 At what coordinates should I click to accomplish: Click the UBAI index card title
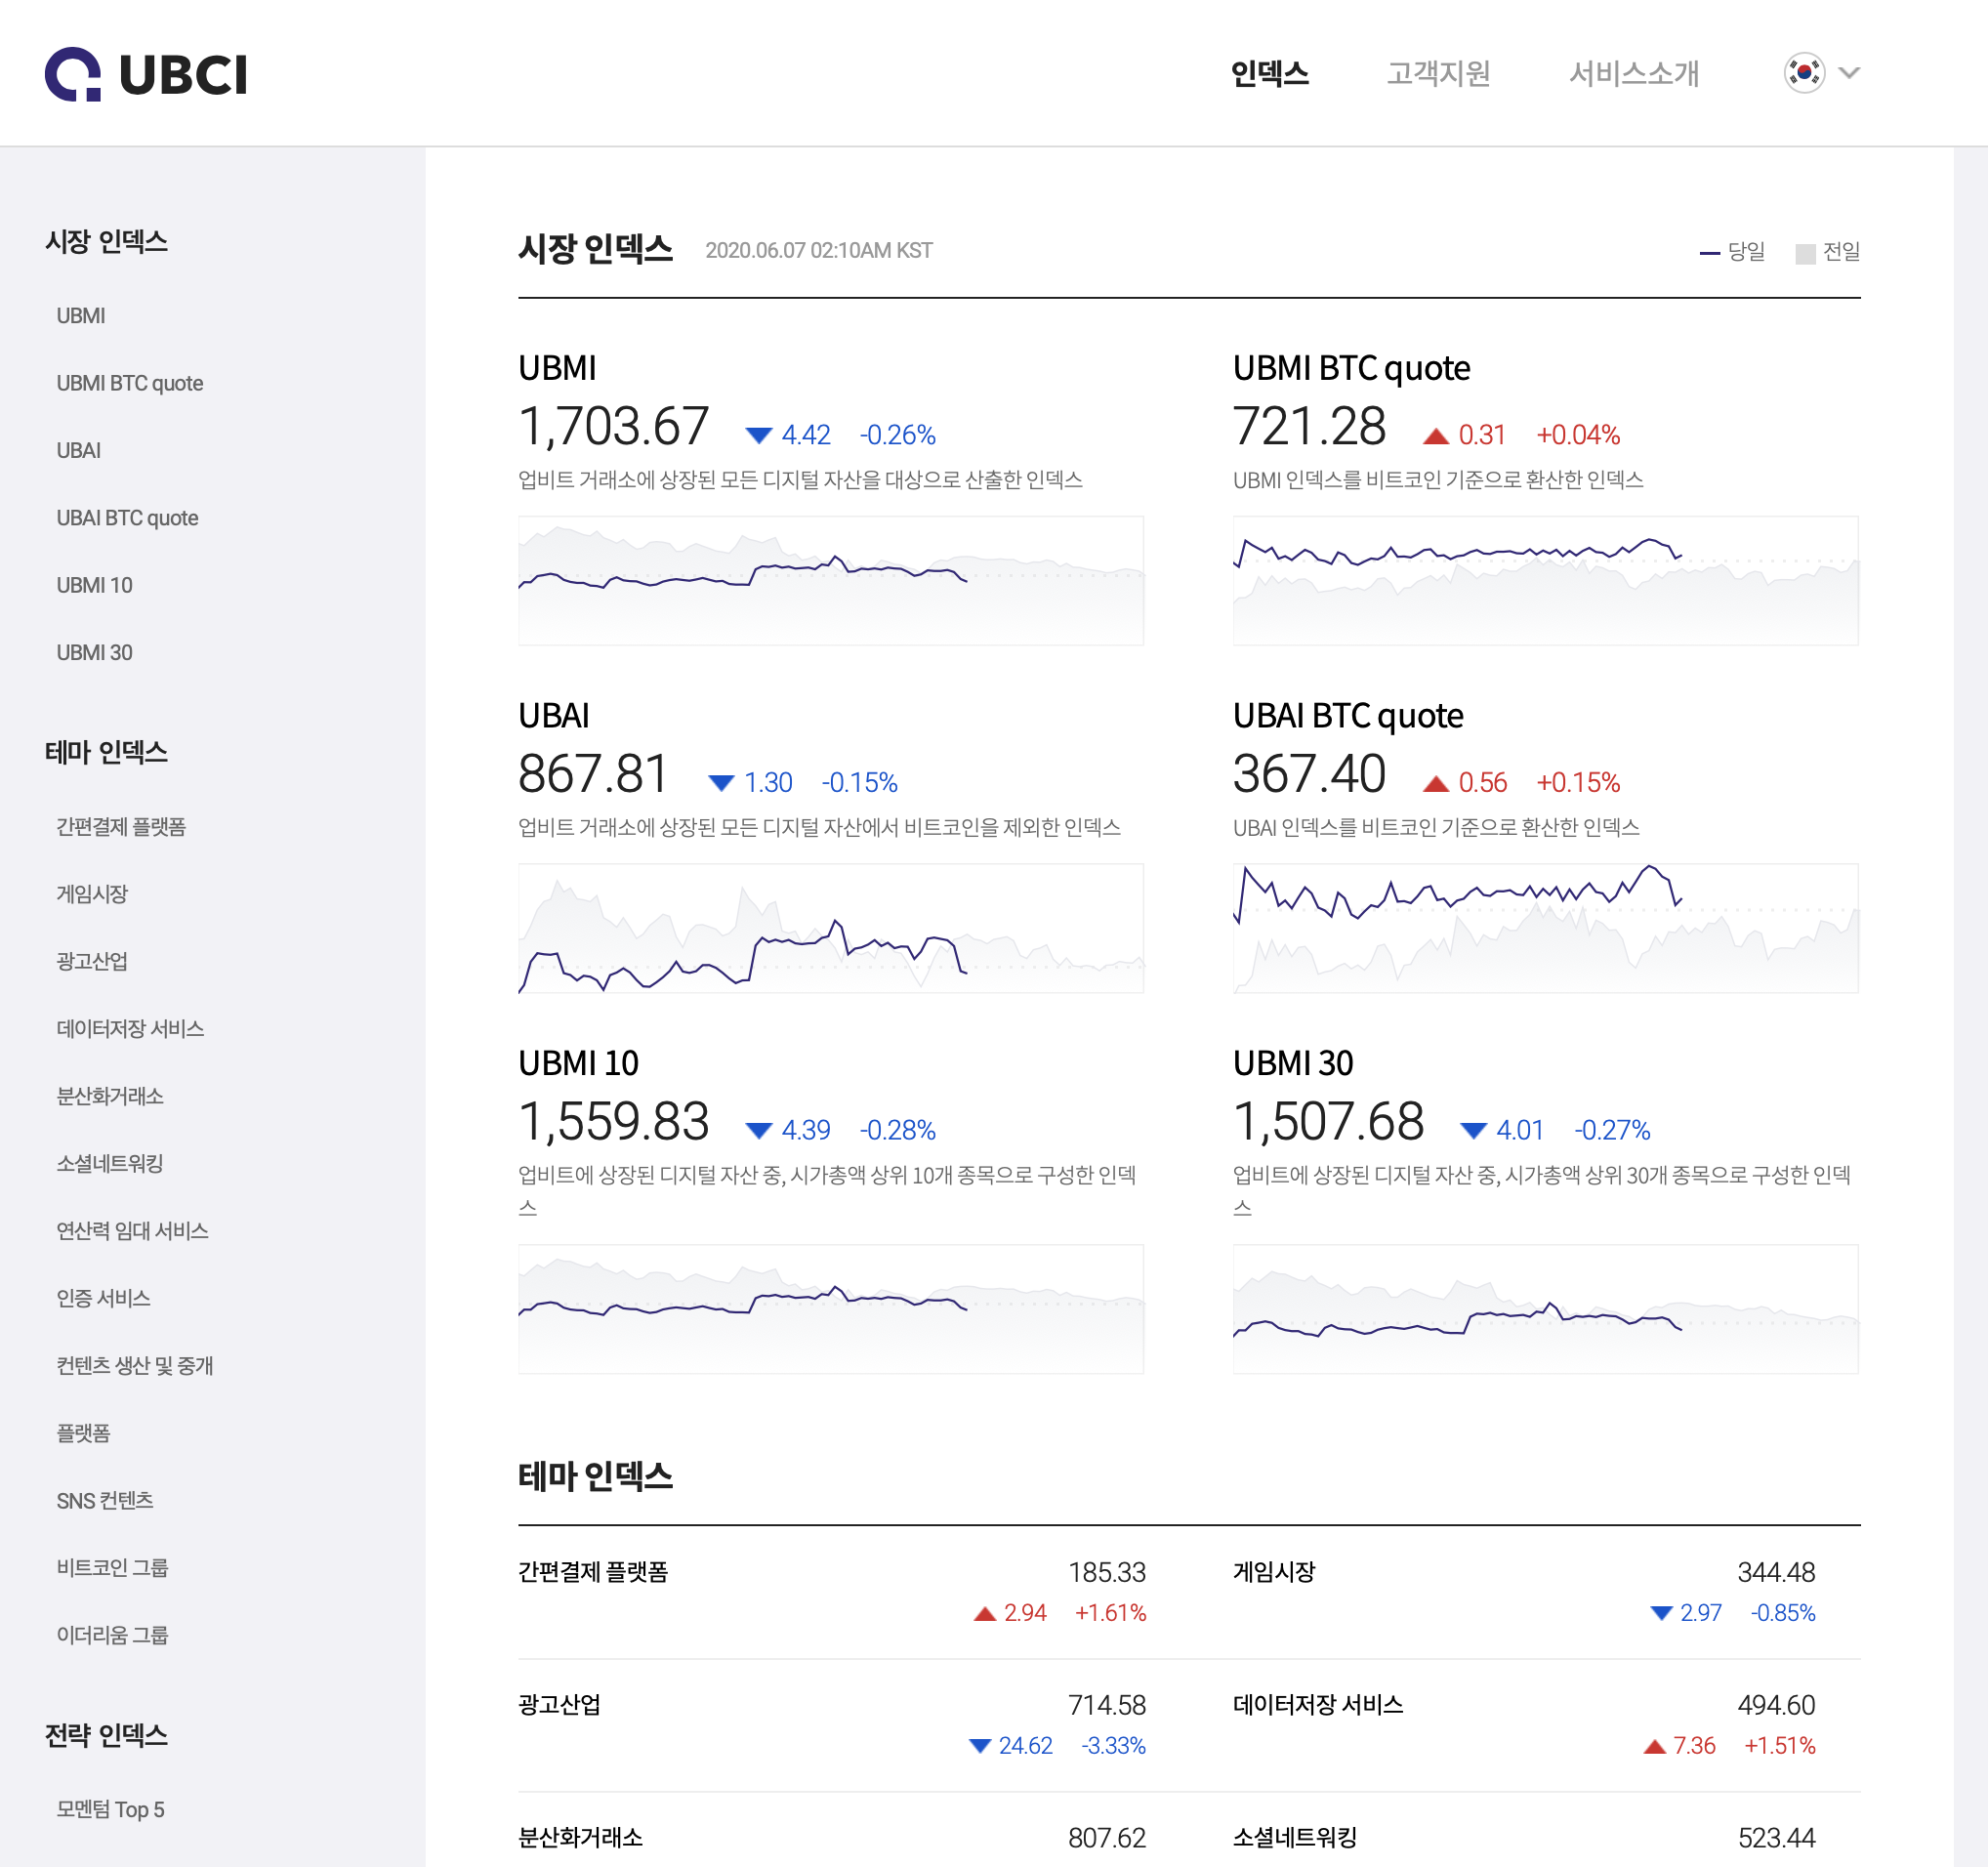[x=553, y=716]
